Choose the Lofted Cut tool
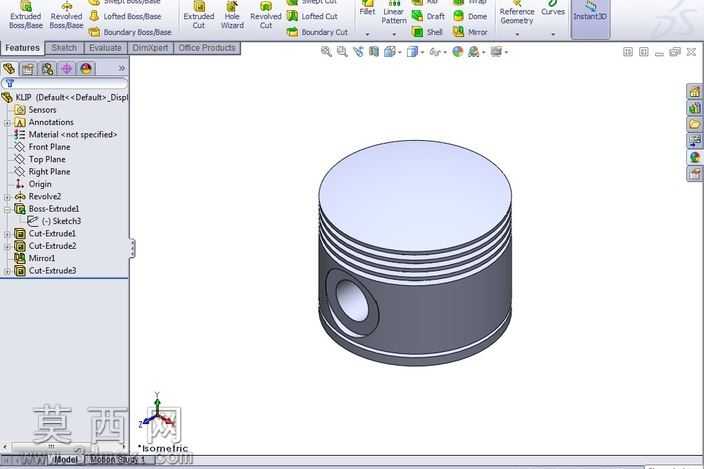Viewport: 704px width, 469px height. tap(312, 16)
